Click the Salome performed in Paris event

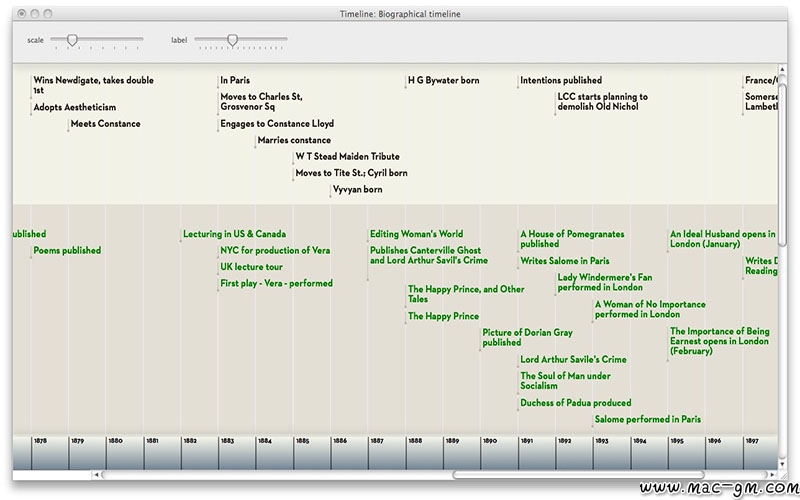tap(647, 420)
